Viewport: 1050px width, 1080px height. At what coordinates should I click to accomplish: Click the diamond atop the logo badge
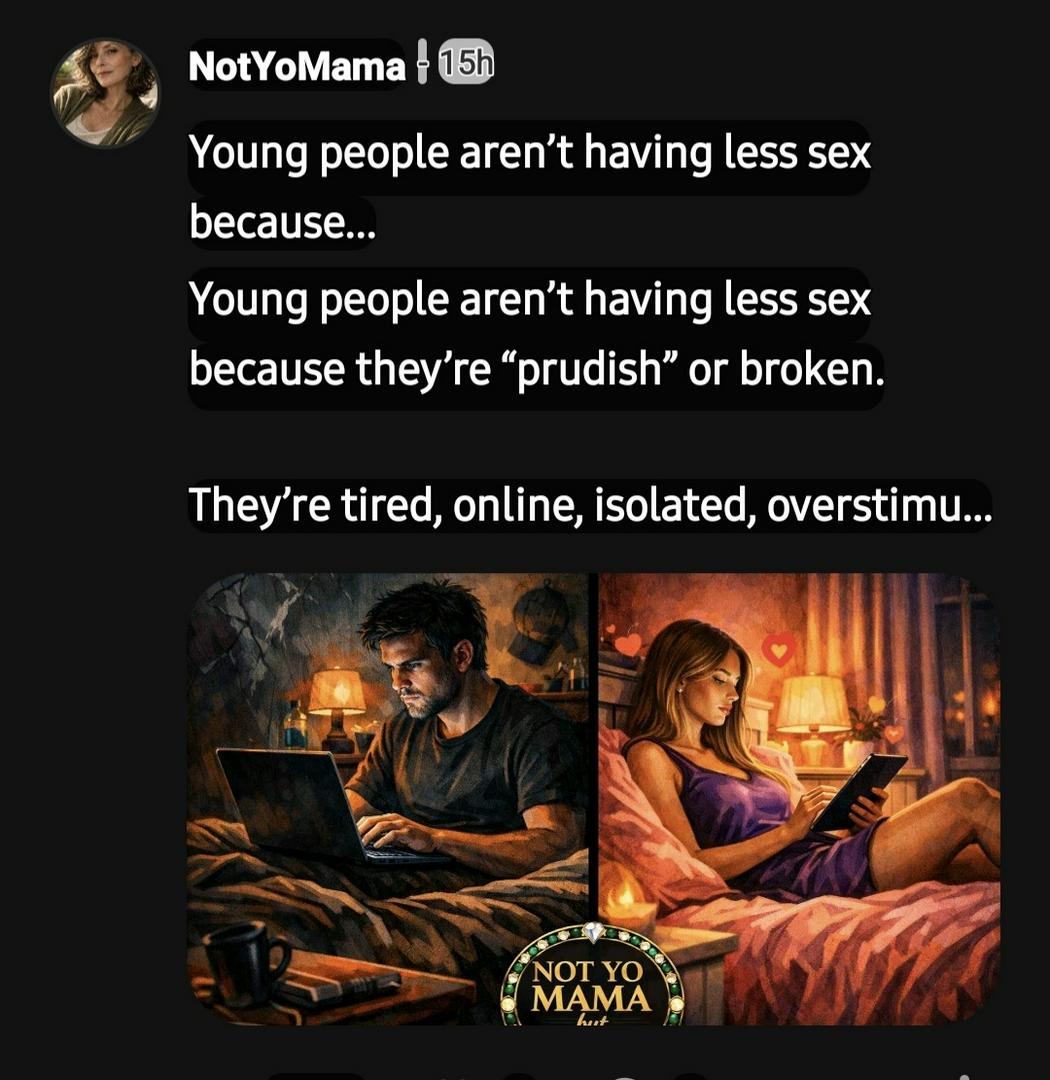[594, 932]
